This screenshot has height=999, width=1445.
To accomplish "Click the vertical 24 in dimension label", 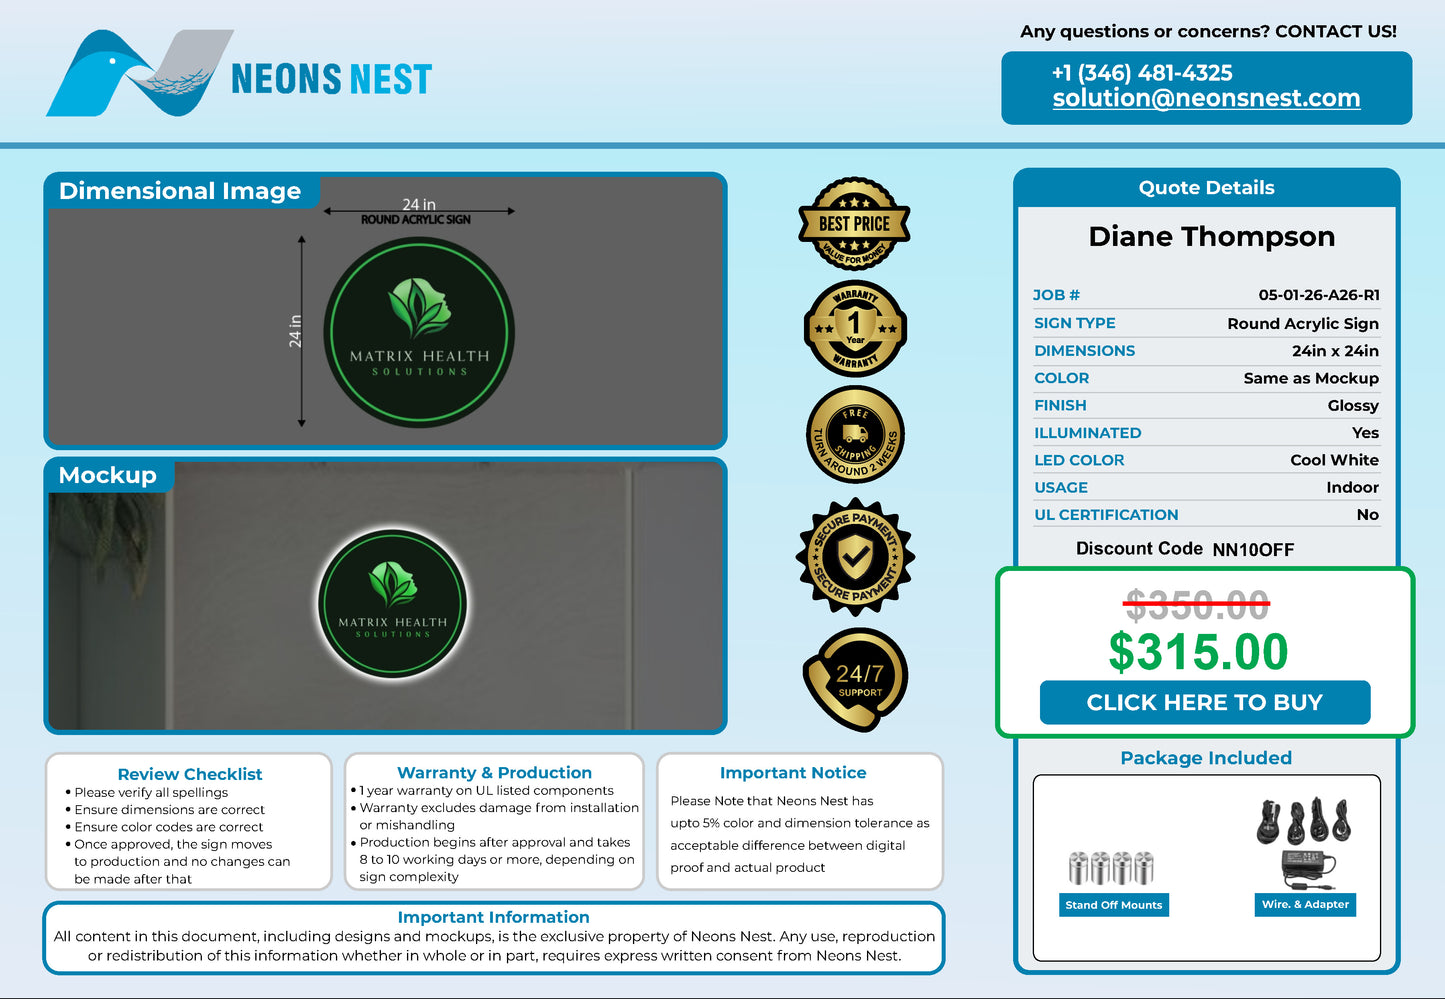I will [295, 331].
